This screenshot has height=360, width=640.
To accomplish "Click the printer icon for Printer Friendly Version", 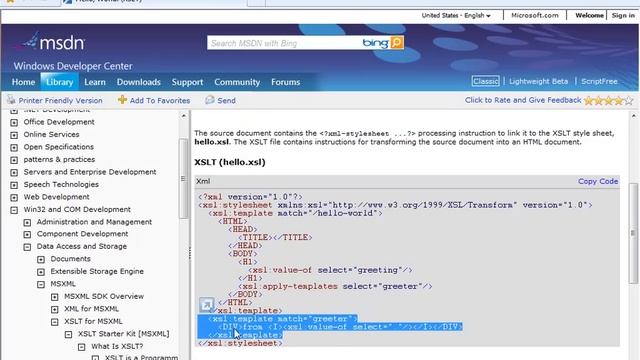I will [11, 100].
